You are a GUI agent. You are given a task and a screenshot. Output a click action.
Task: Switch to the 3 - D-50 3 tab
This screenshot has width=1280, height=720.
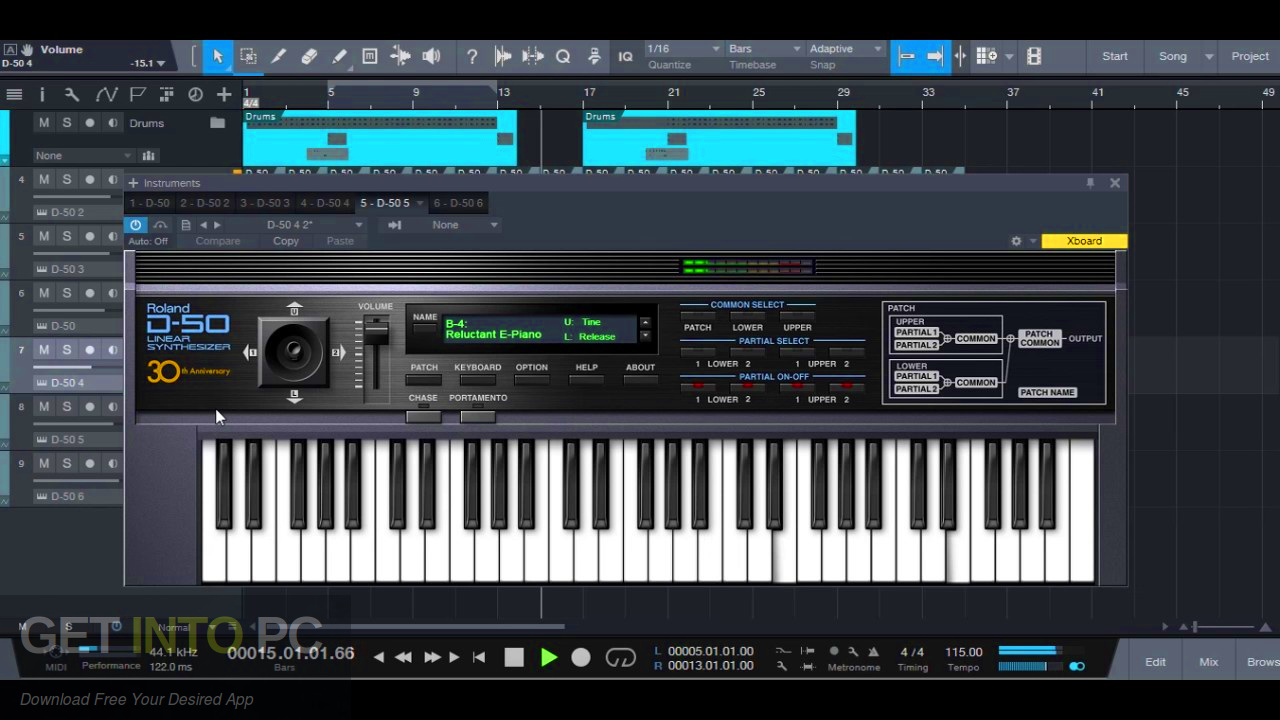264,203
